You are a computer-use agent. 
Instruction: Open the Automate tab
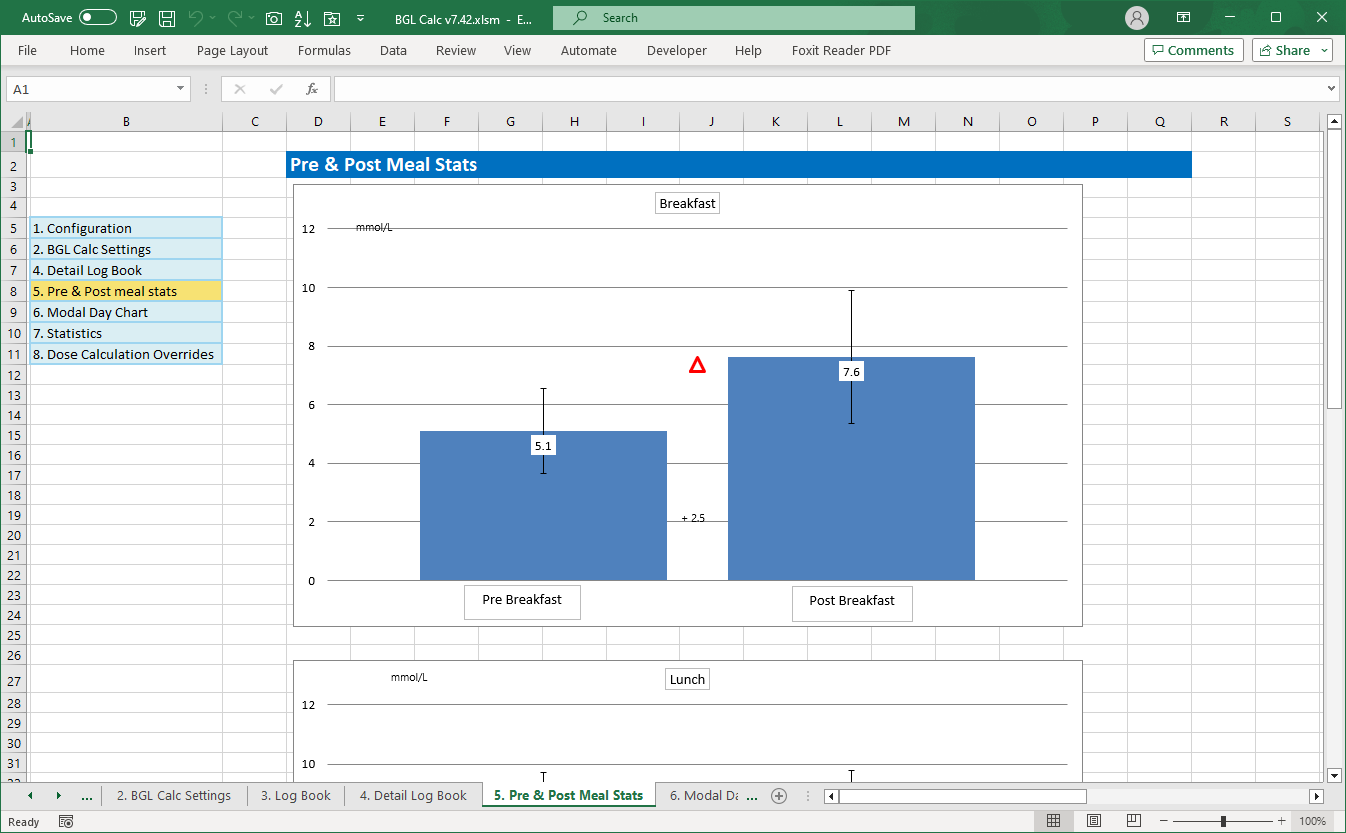click(x=589, y=50)
